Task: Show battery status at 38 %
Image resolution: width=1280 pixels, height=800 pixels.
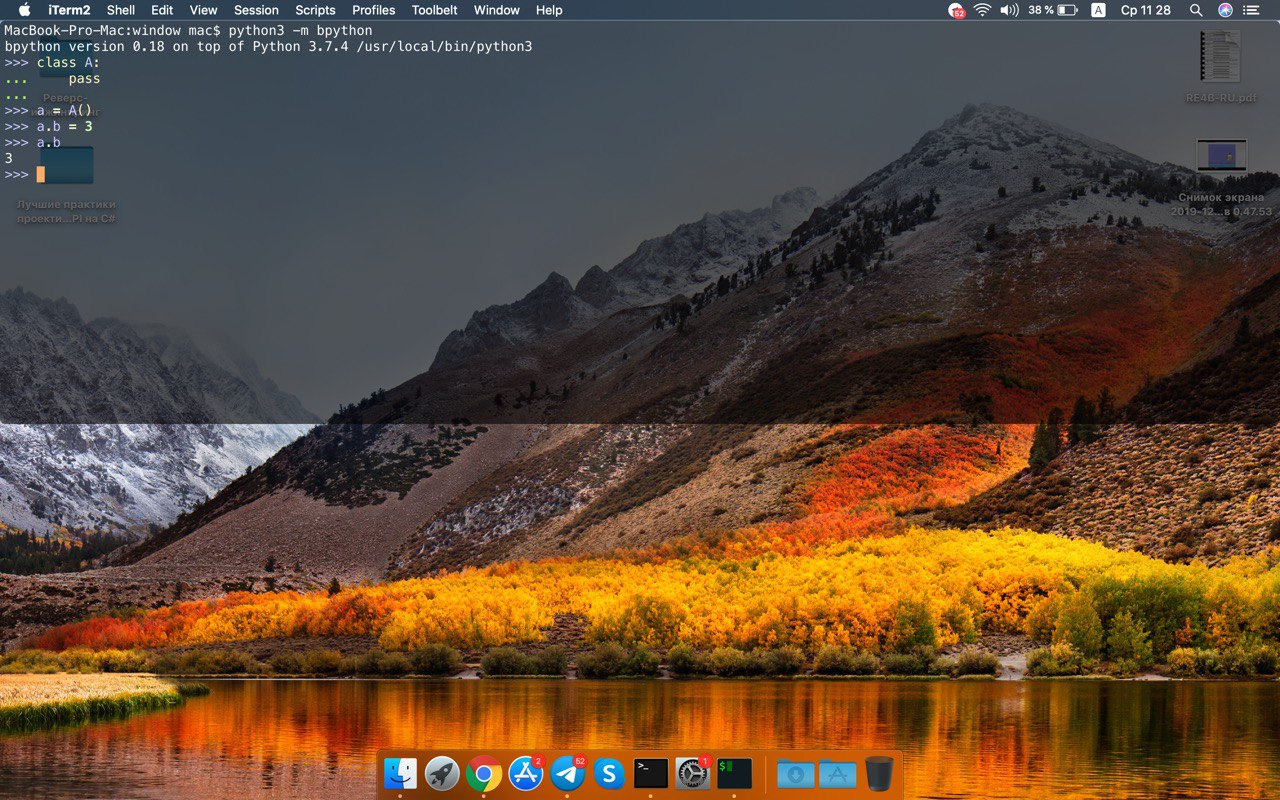Action: 1053,10
